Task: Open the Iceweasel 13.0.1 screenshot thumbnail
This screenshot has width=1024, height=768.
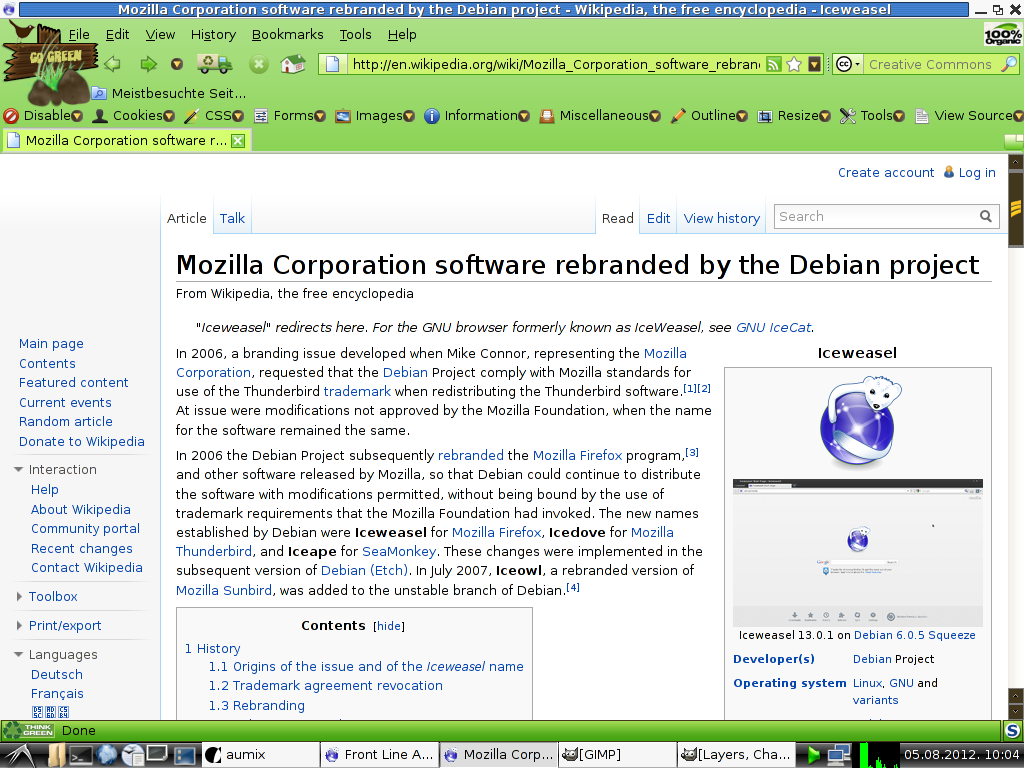Action: point(858,552)
